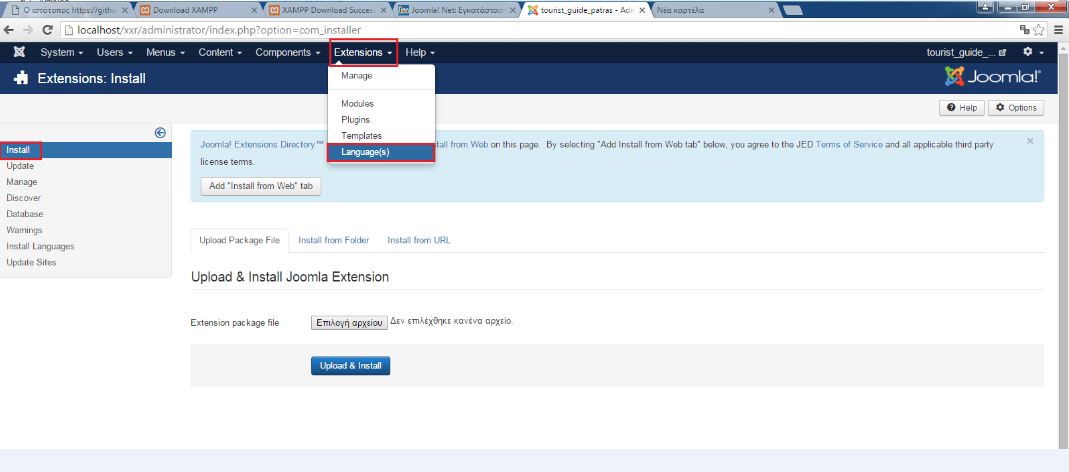The height and width of the screenshot is (472, 1069).
Task: Expand the Content dropdown
Action: pyautogui.click(x=220, y=53)
